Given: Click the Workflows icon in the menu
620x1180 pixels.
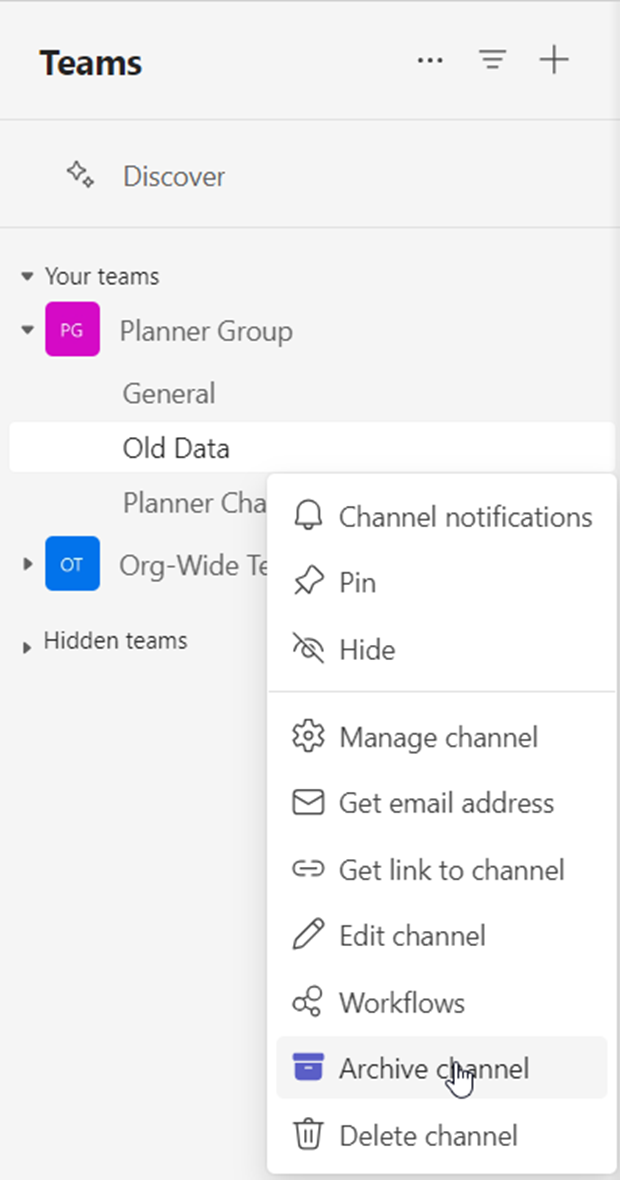Looking at the screenshot, I should click(309, 1002).
